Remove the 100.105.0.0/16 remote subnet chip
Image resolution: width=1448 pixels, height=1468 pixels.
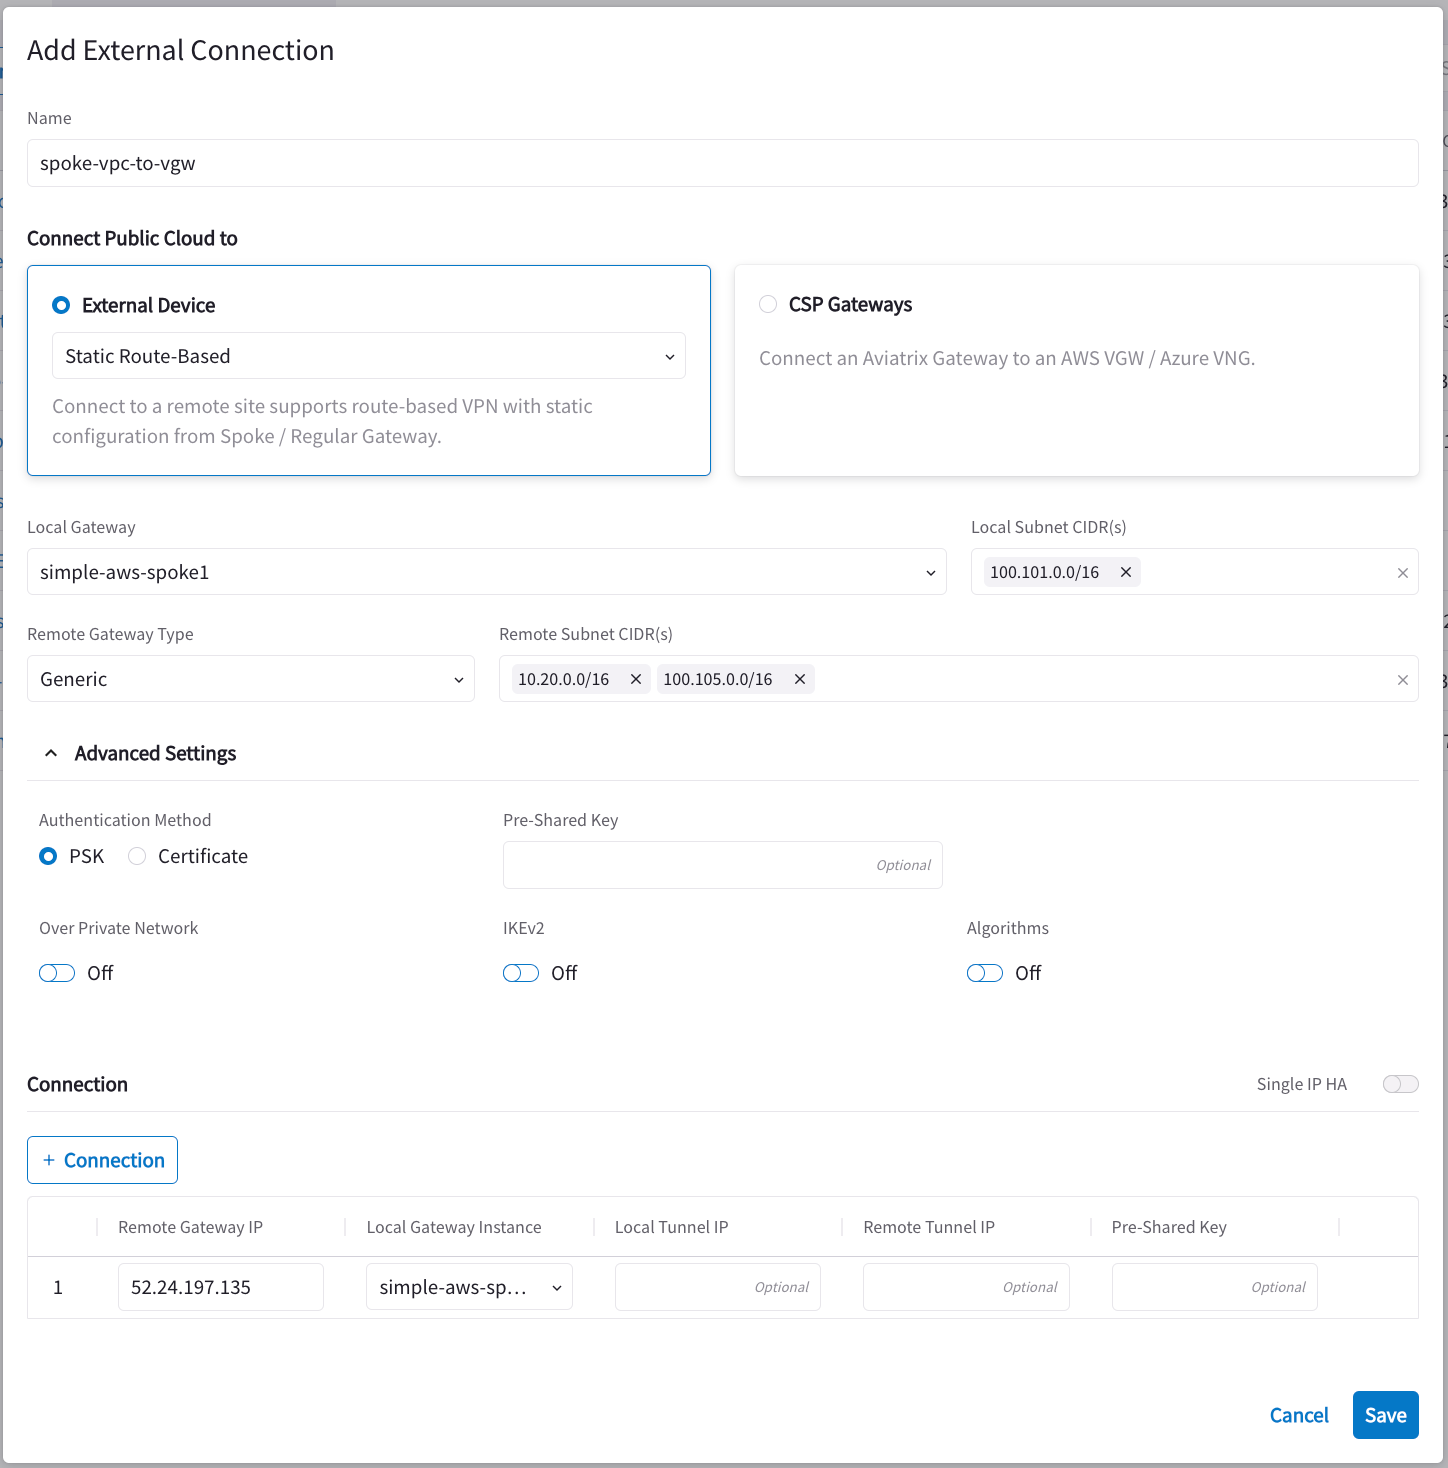[x=799, y=678]
